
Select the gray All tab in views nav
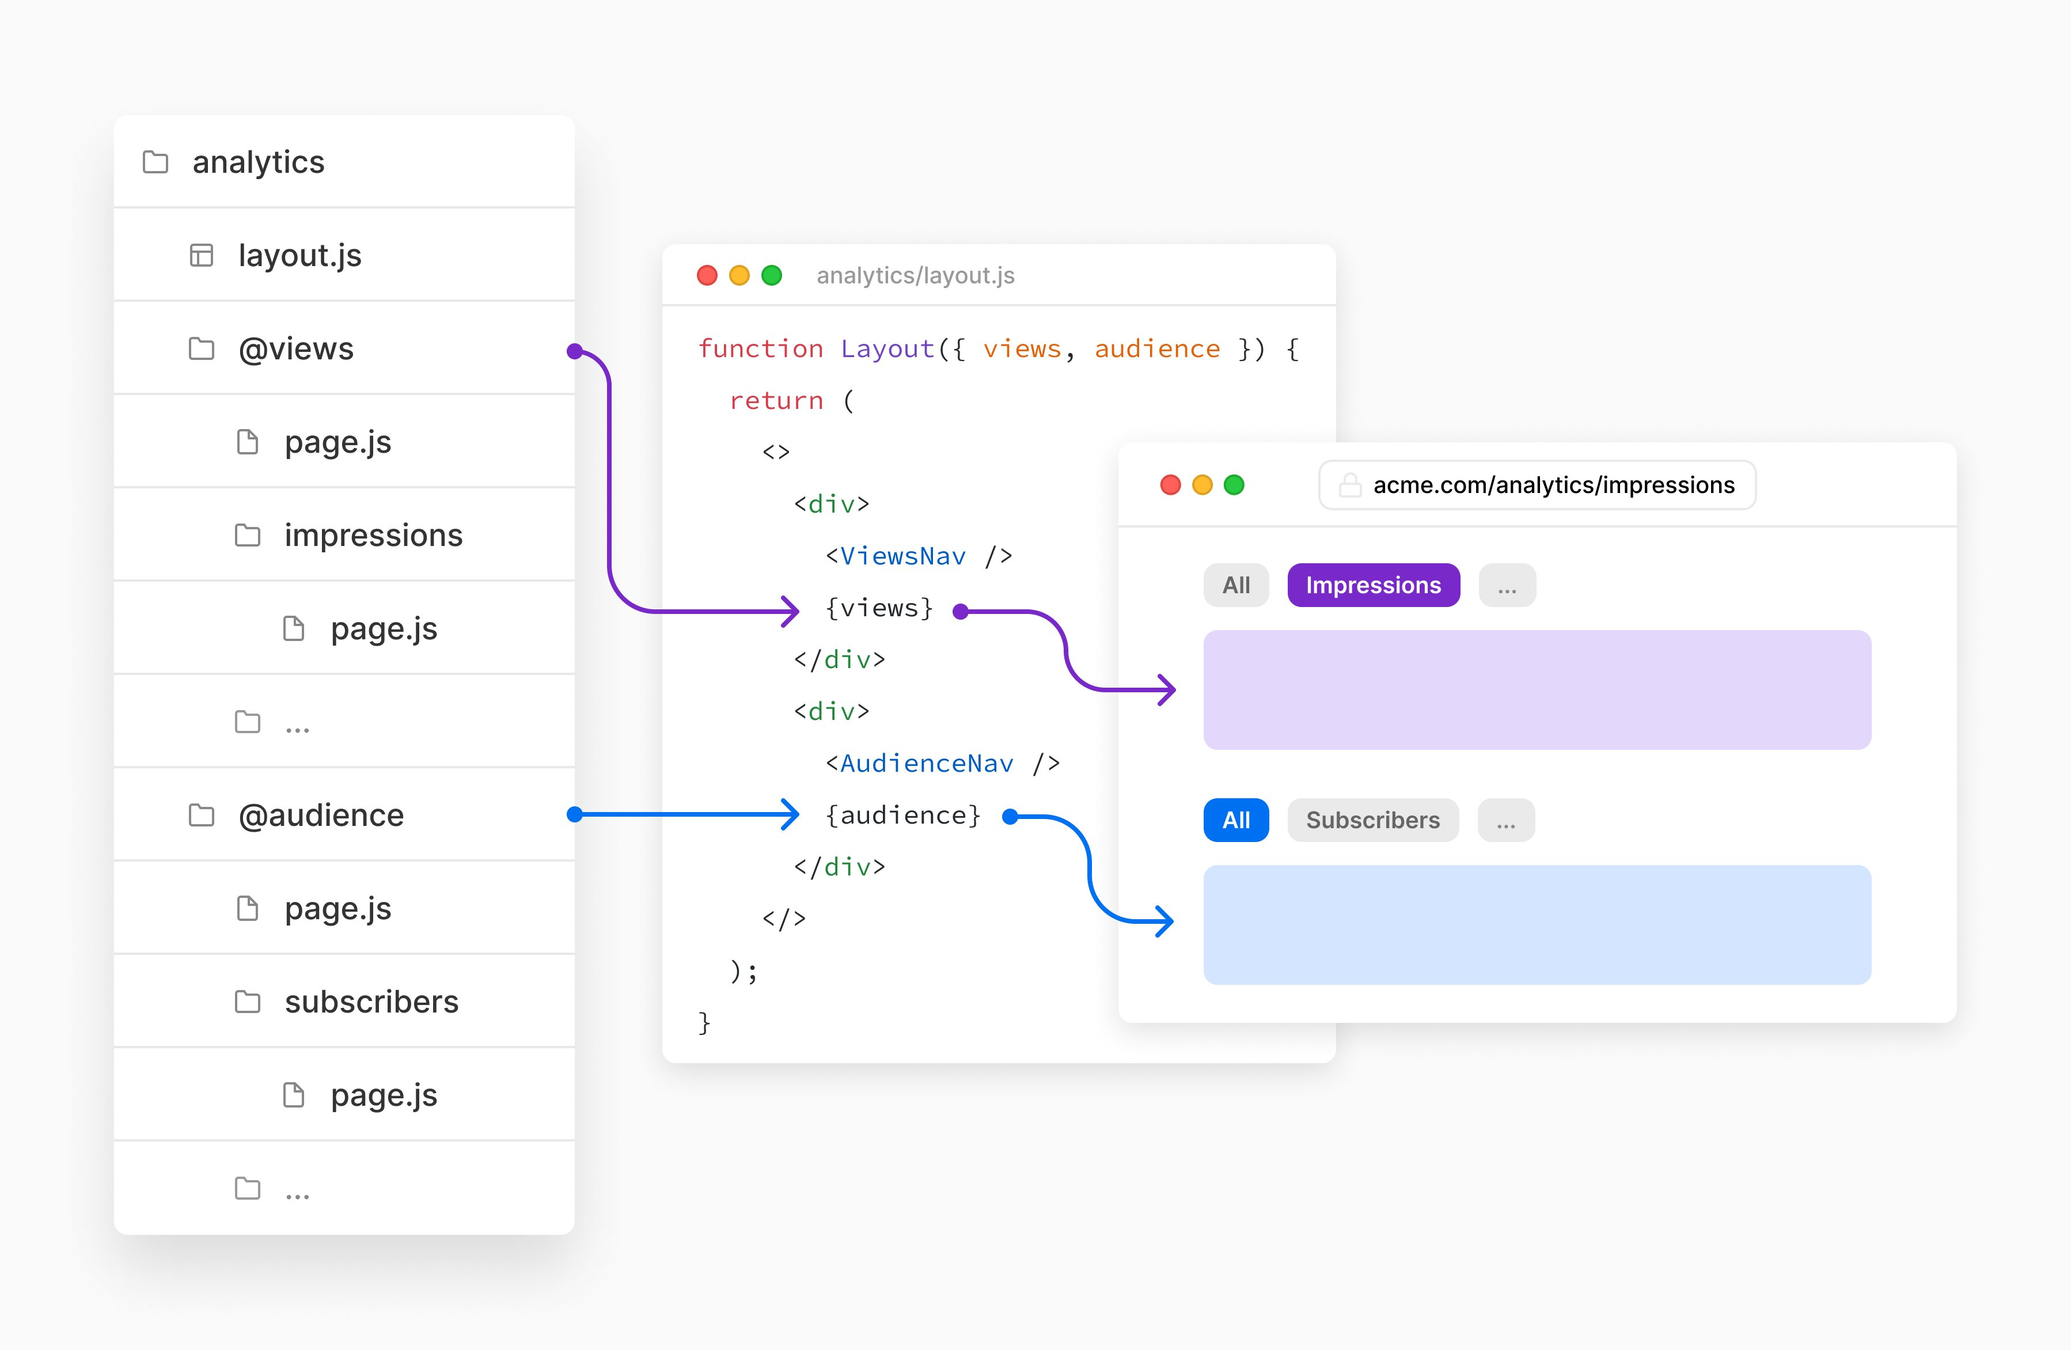[x=1236, y=585]
